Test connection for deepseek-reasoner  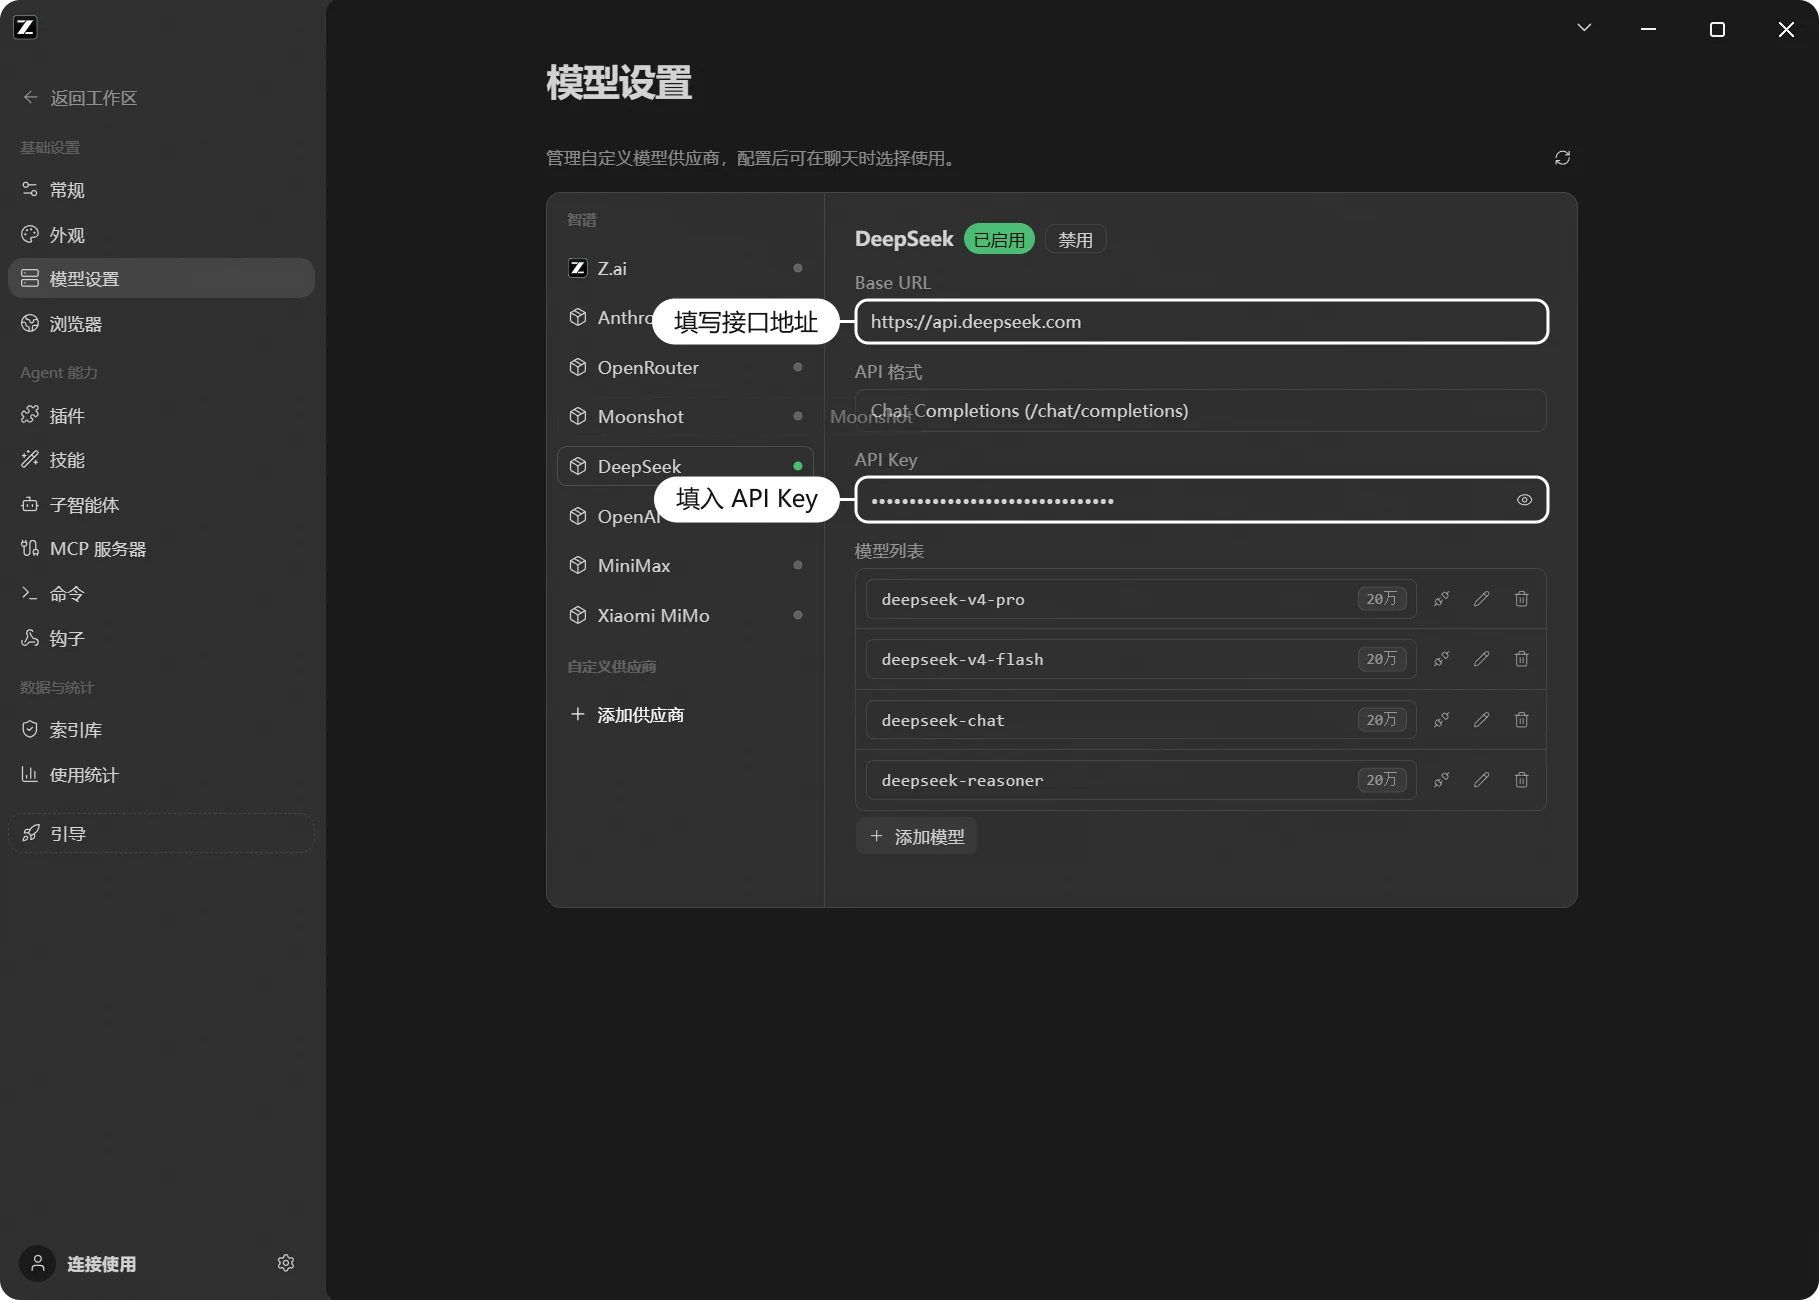[x=1441, y=780]
